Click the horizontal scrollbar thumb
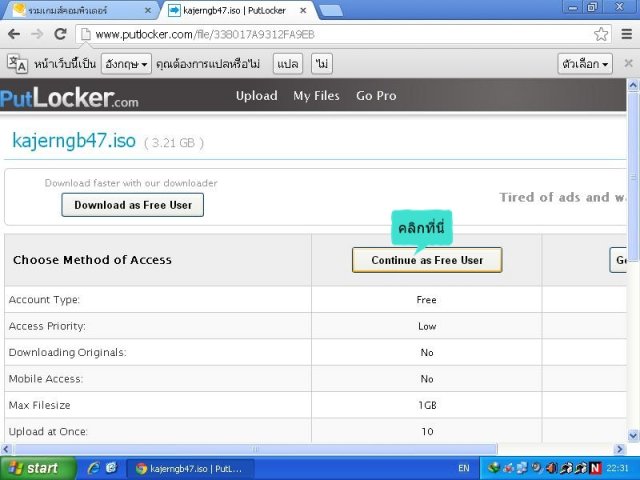The width and height of the screenshot is (640, 480). click(256, 449)
